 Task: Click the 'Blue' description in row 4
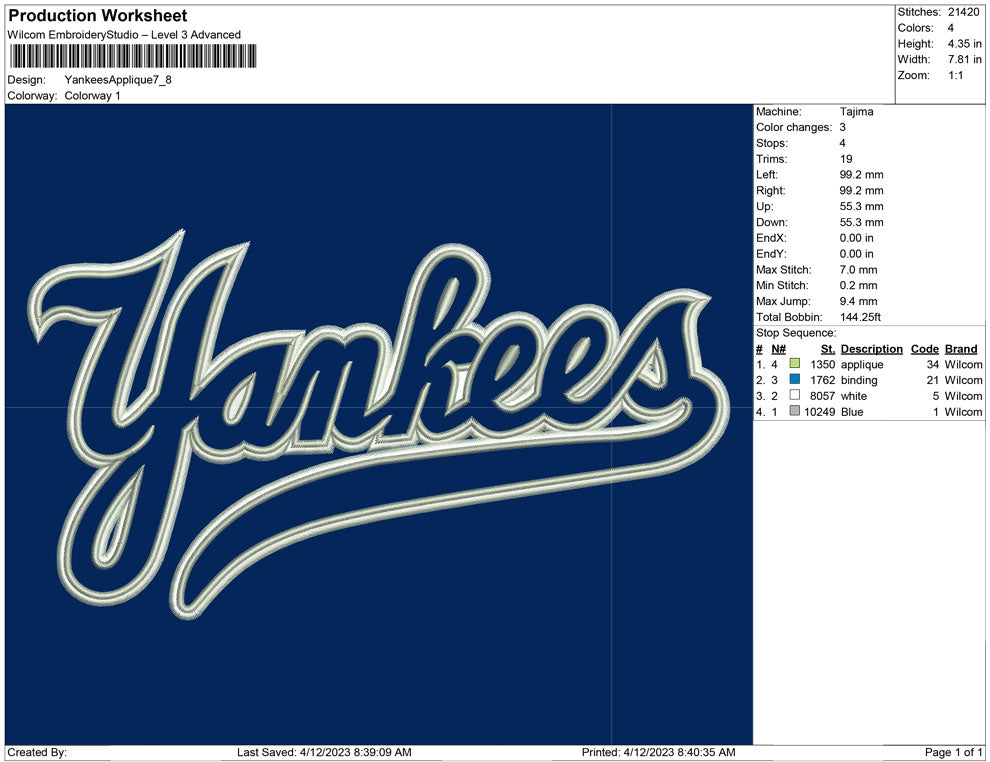pyautogui.click(x=852, y=412)
